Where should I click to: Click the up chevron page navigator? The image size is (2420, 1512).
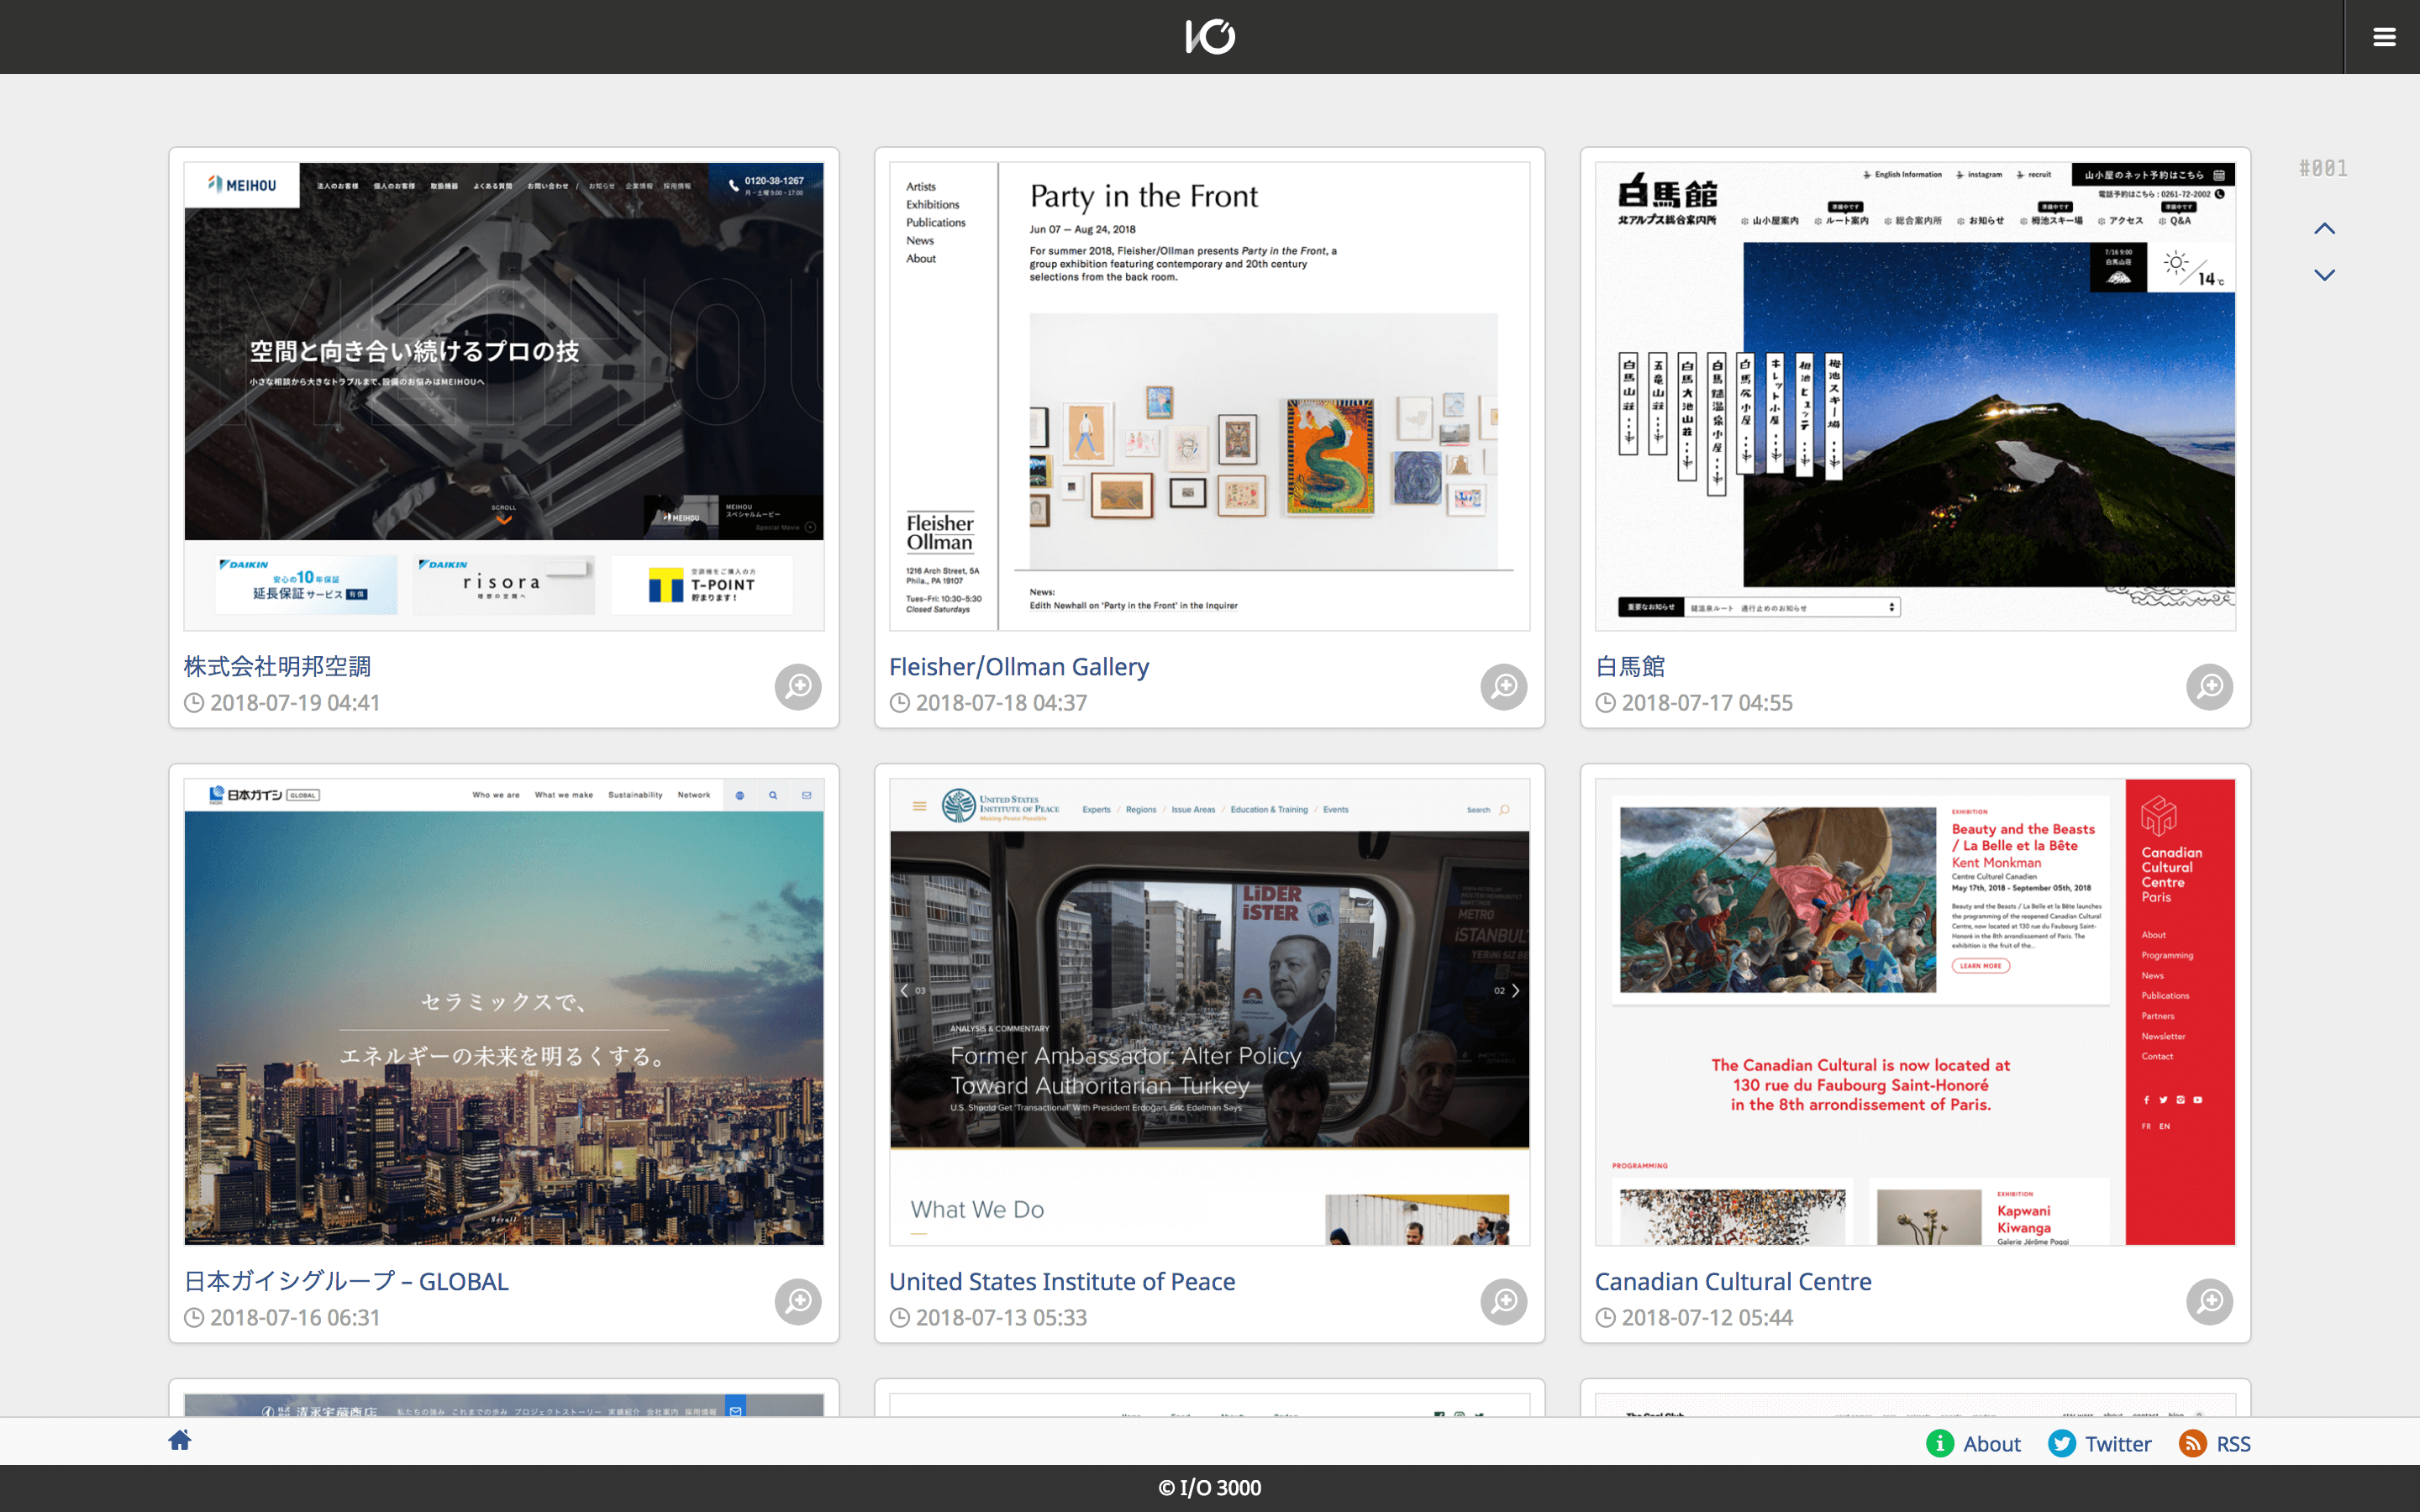click(x=2325, y=229)
